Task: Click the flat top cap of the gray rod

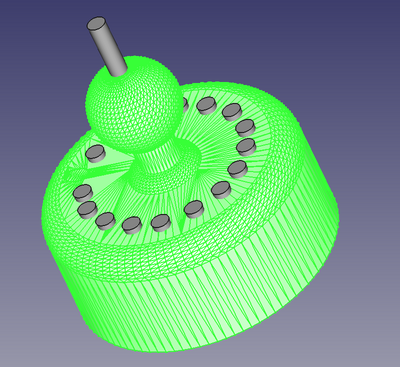Action: click(96, 24)
